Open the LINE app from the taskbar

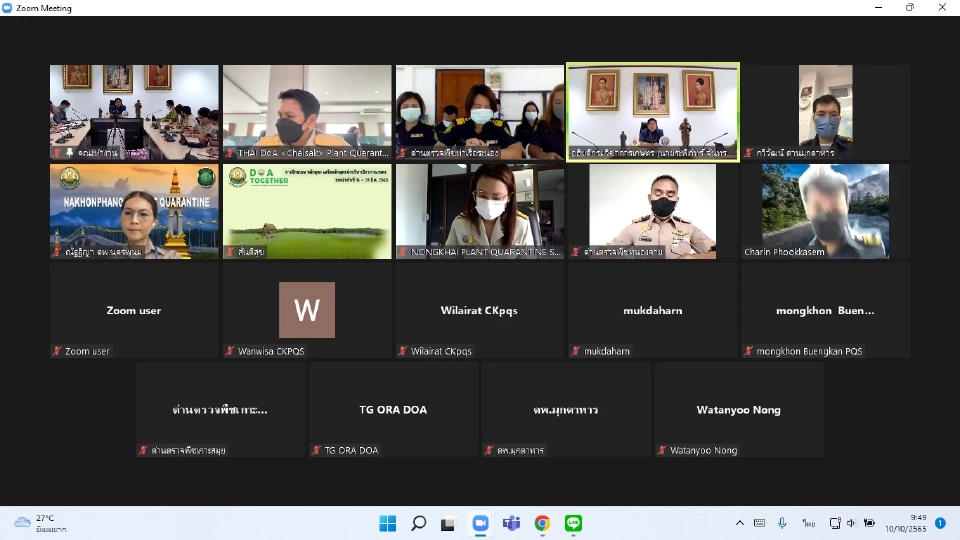(x=573, y=523)
